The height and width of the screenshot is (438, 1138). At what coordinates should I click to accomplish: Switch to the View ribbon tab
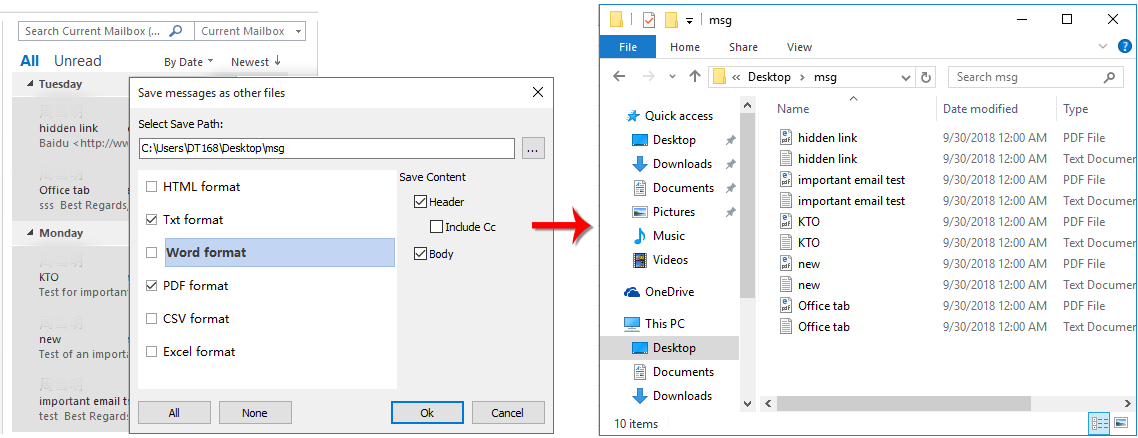(799, 47)
